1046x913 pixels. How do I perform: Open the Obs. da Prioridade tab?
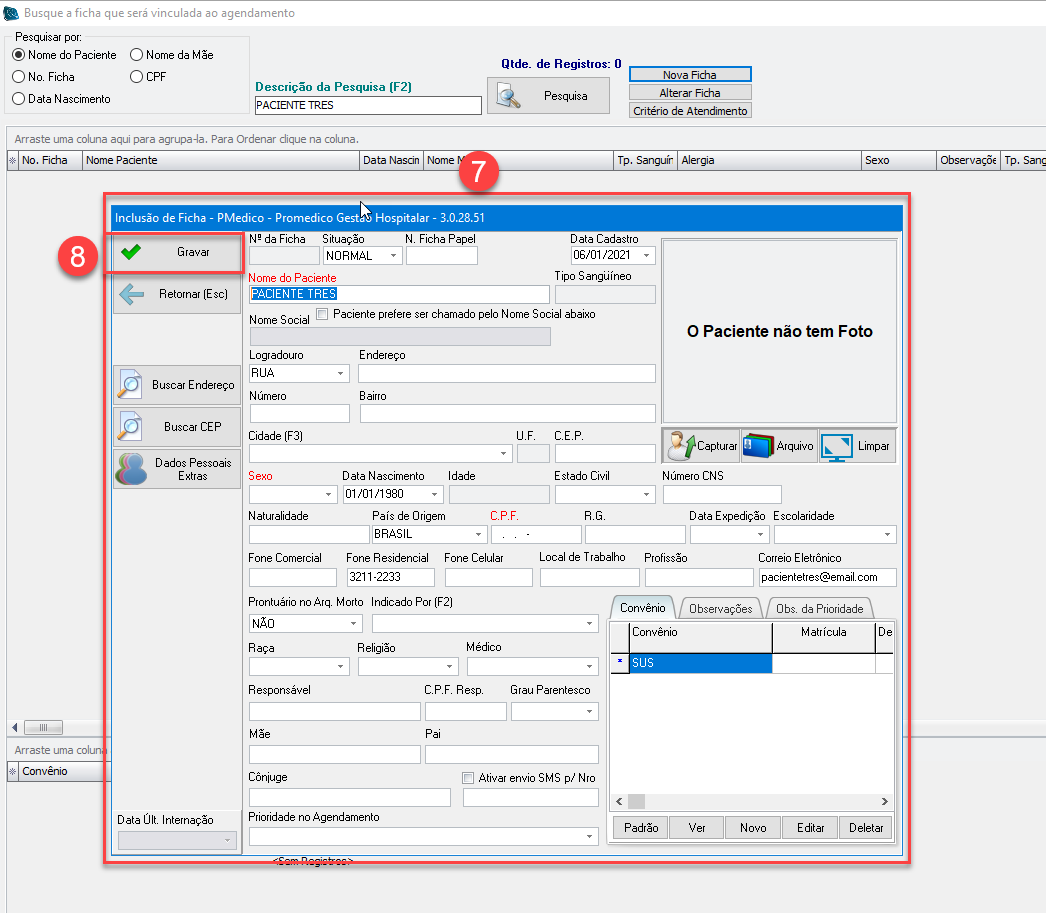coord(820,608)
